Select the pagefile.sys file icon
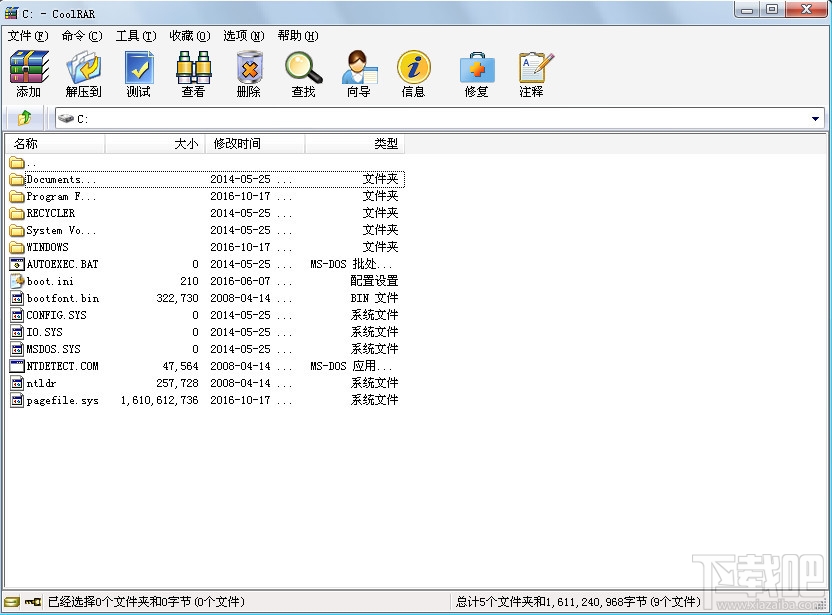The image size is (832, 615). 17,400
